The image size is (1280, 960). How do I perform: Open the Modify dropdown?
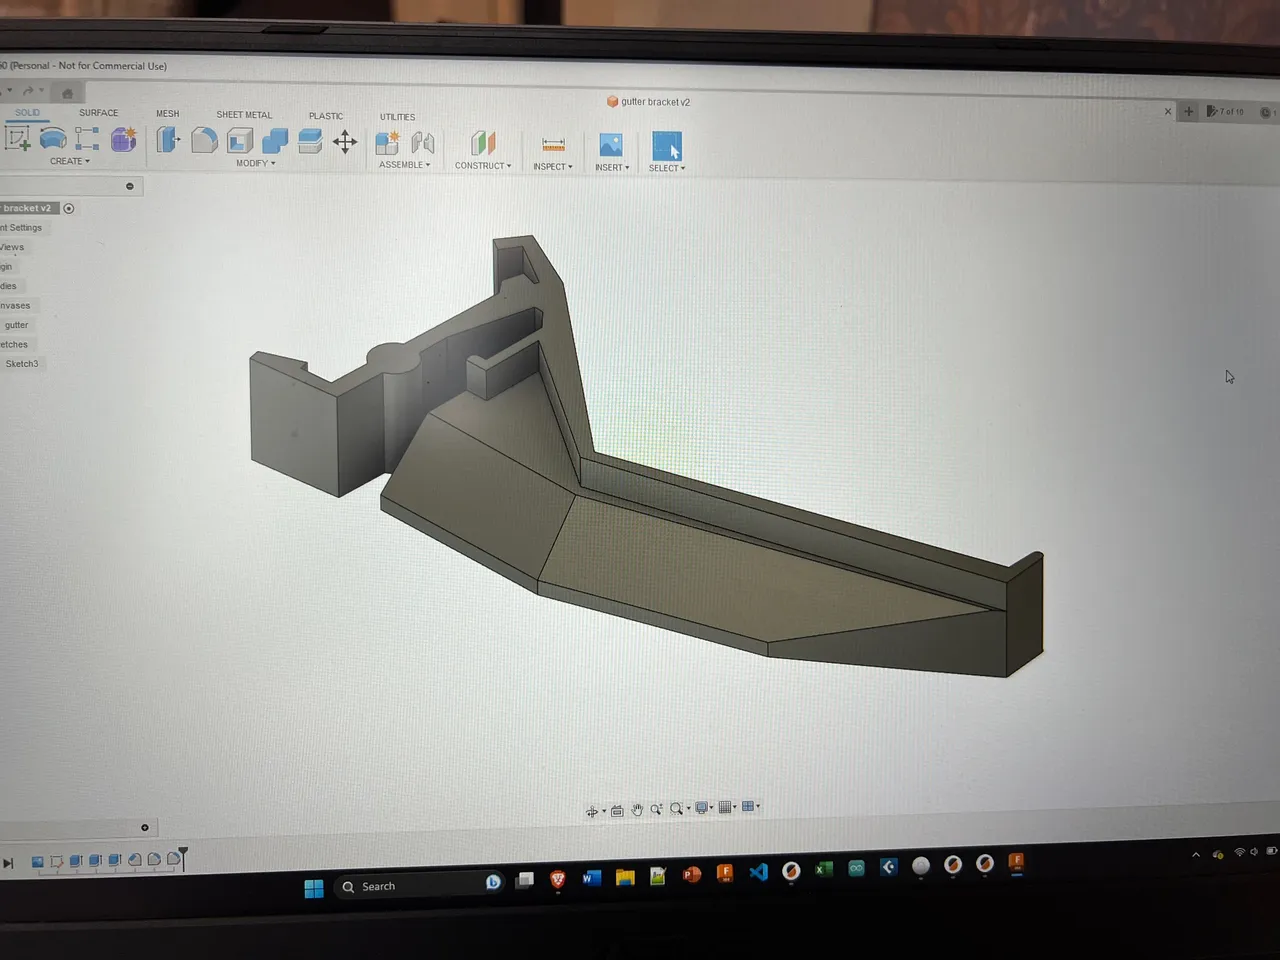[x=255, y=163]
